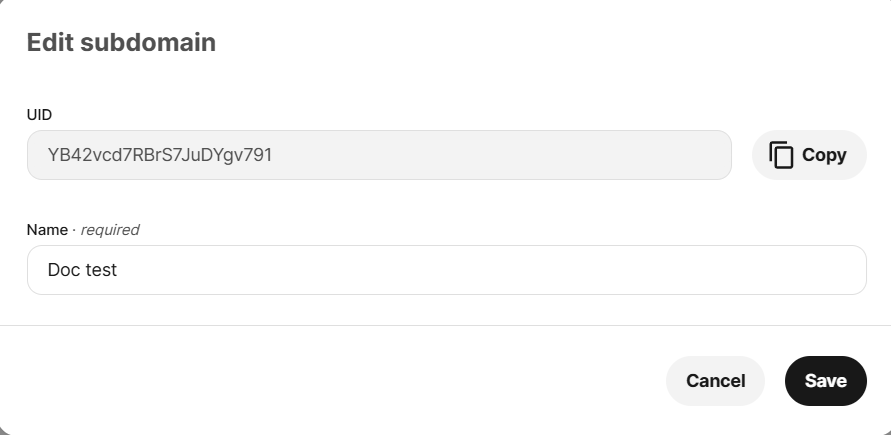Click blank footer area left of Cancel
This screenshot has height=435, width=891.
(330, 381)
